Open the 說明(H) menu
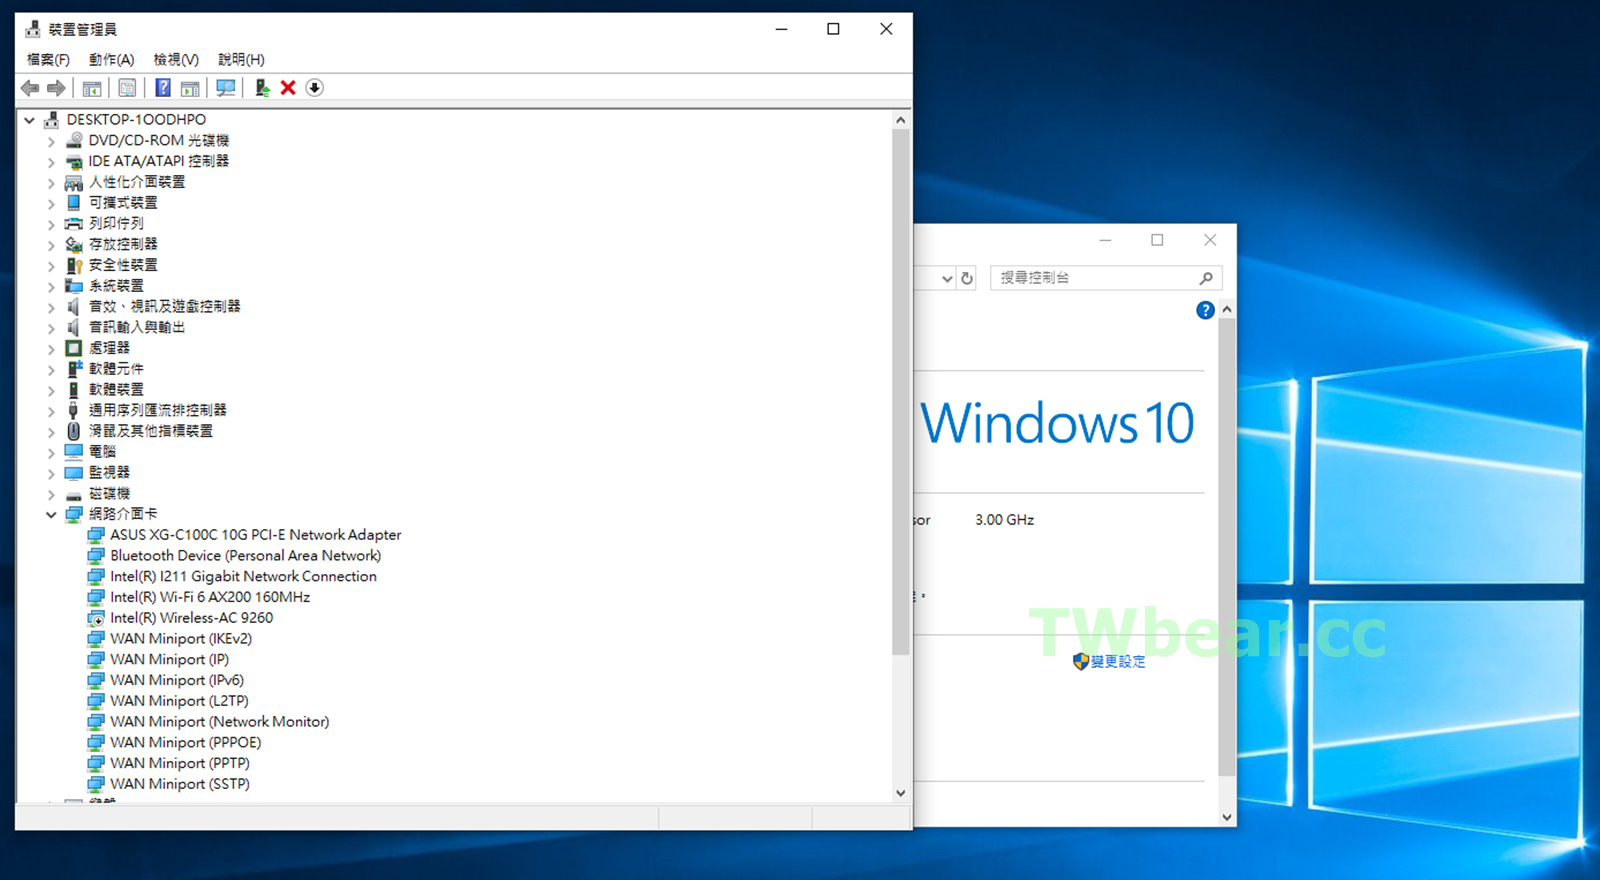This screenshot has width=1600, height=880. [241, 59]
